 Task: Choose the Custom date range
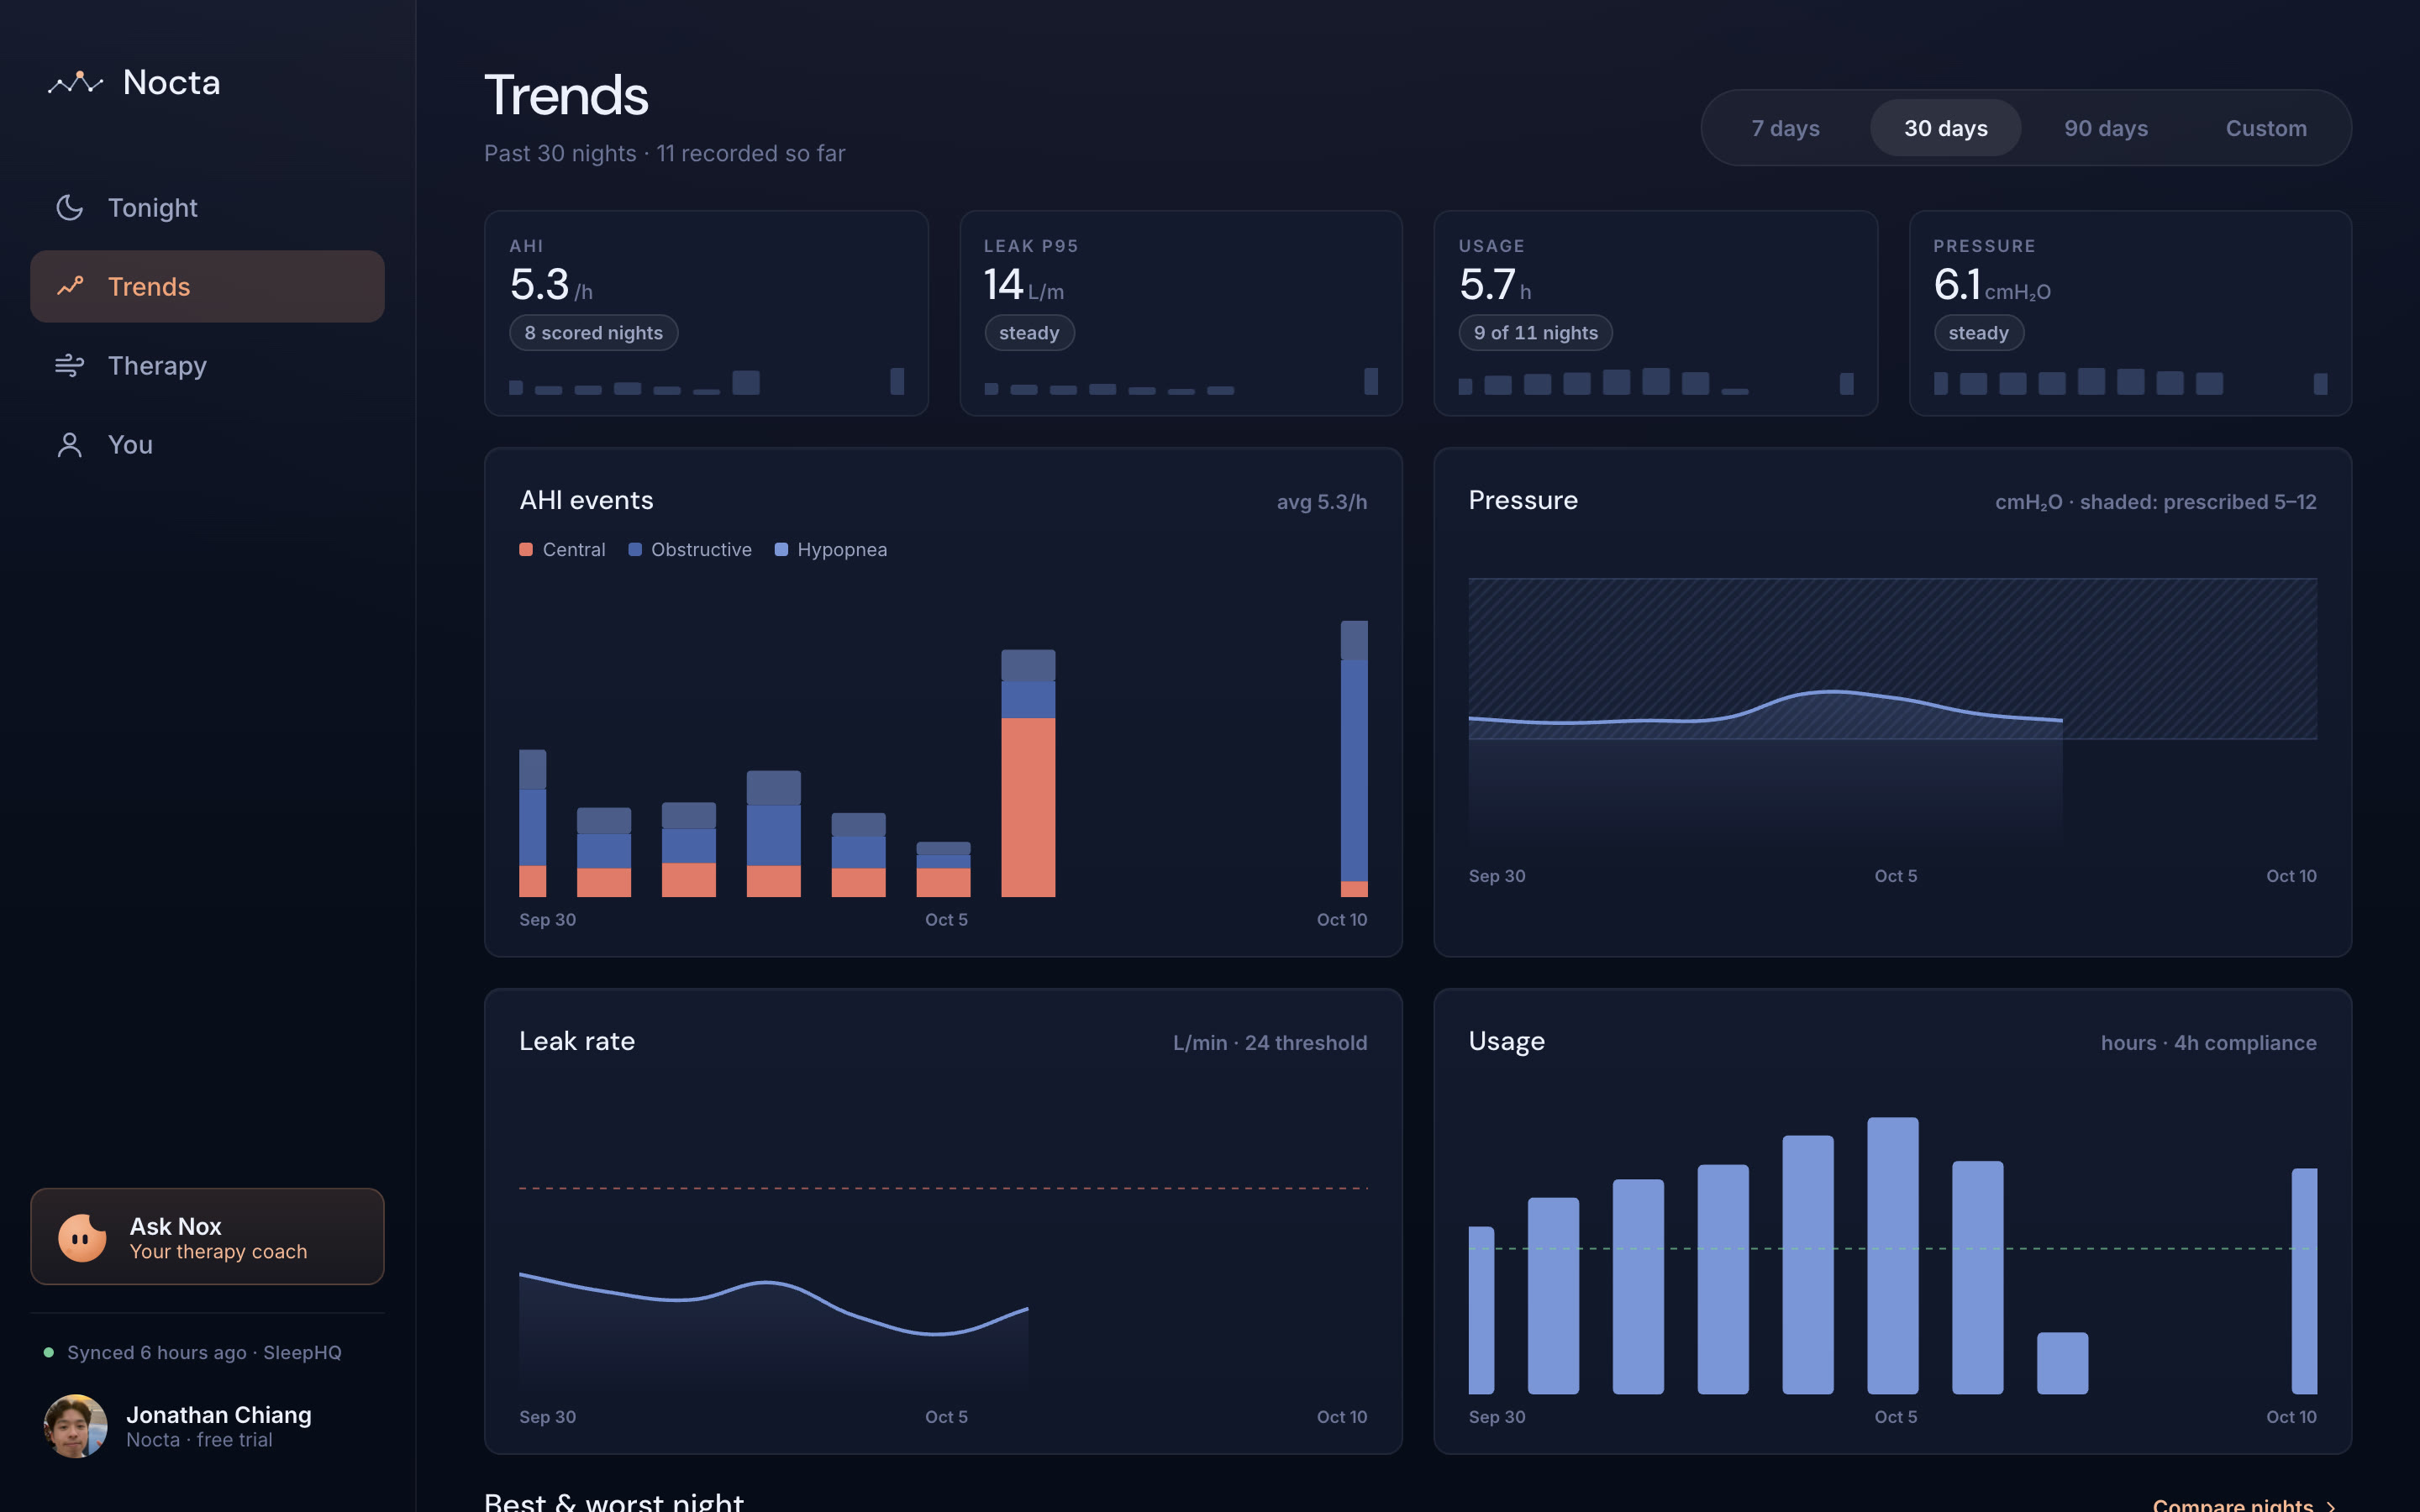[2266, 128]
